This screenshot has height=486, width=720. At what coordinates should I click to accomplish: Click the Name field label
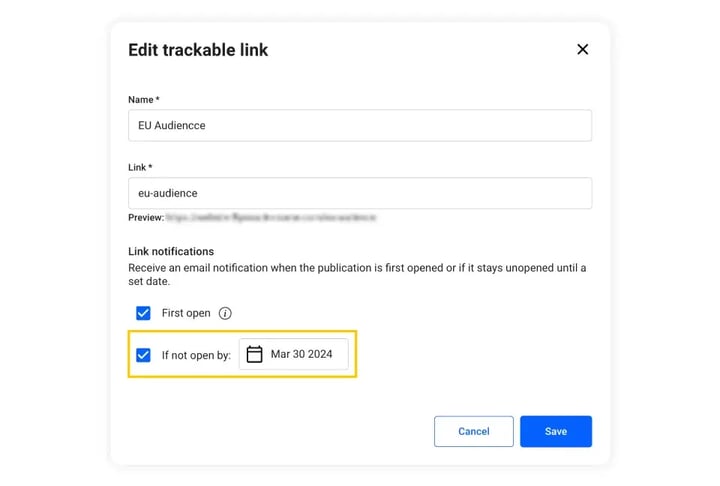click(141, 100)
